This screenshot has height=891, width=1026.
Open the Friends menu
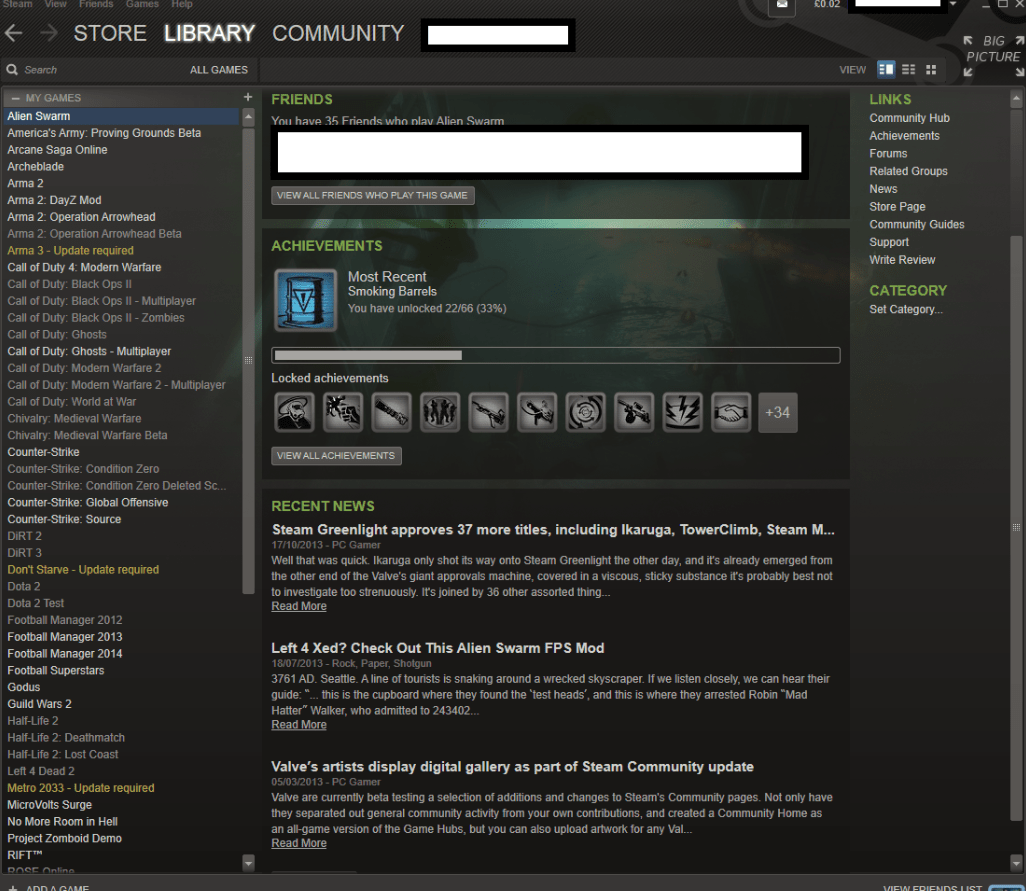(x=96, y=4)
